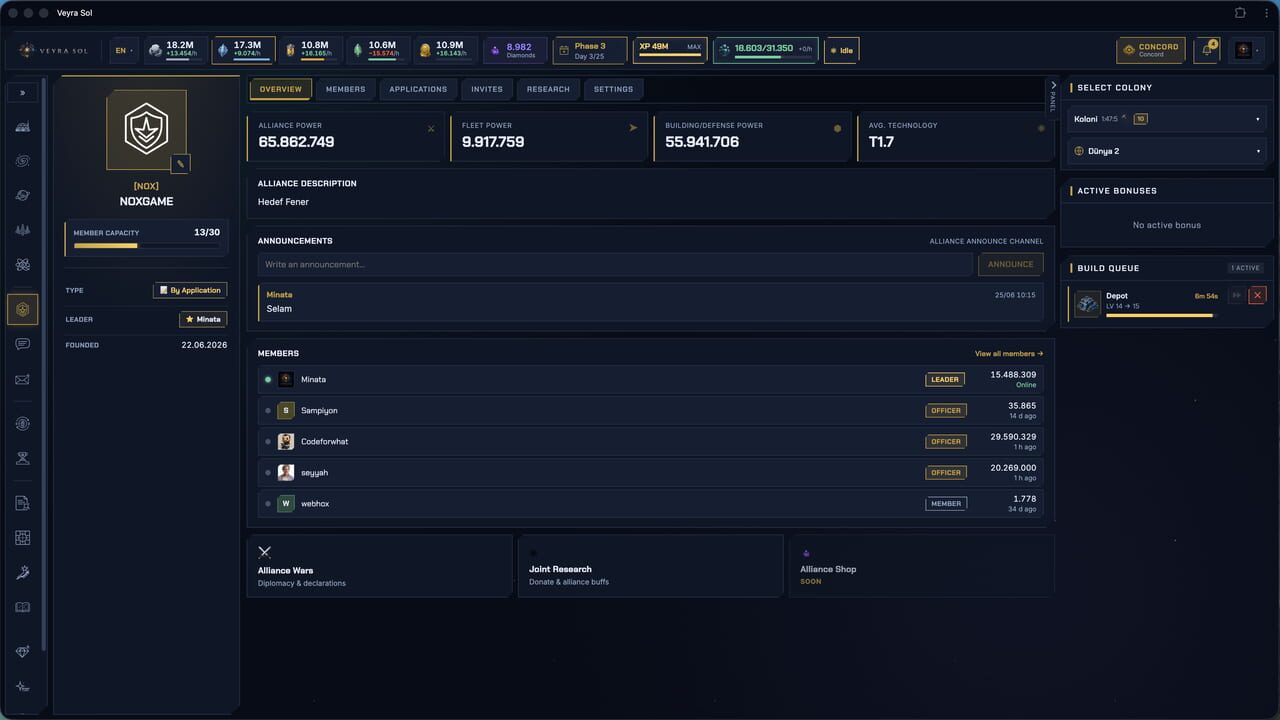This screenshot has width=1280, height=720.
Task: Open the circular target icon in the sidebar
Action: [22, 424]
